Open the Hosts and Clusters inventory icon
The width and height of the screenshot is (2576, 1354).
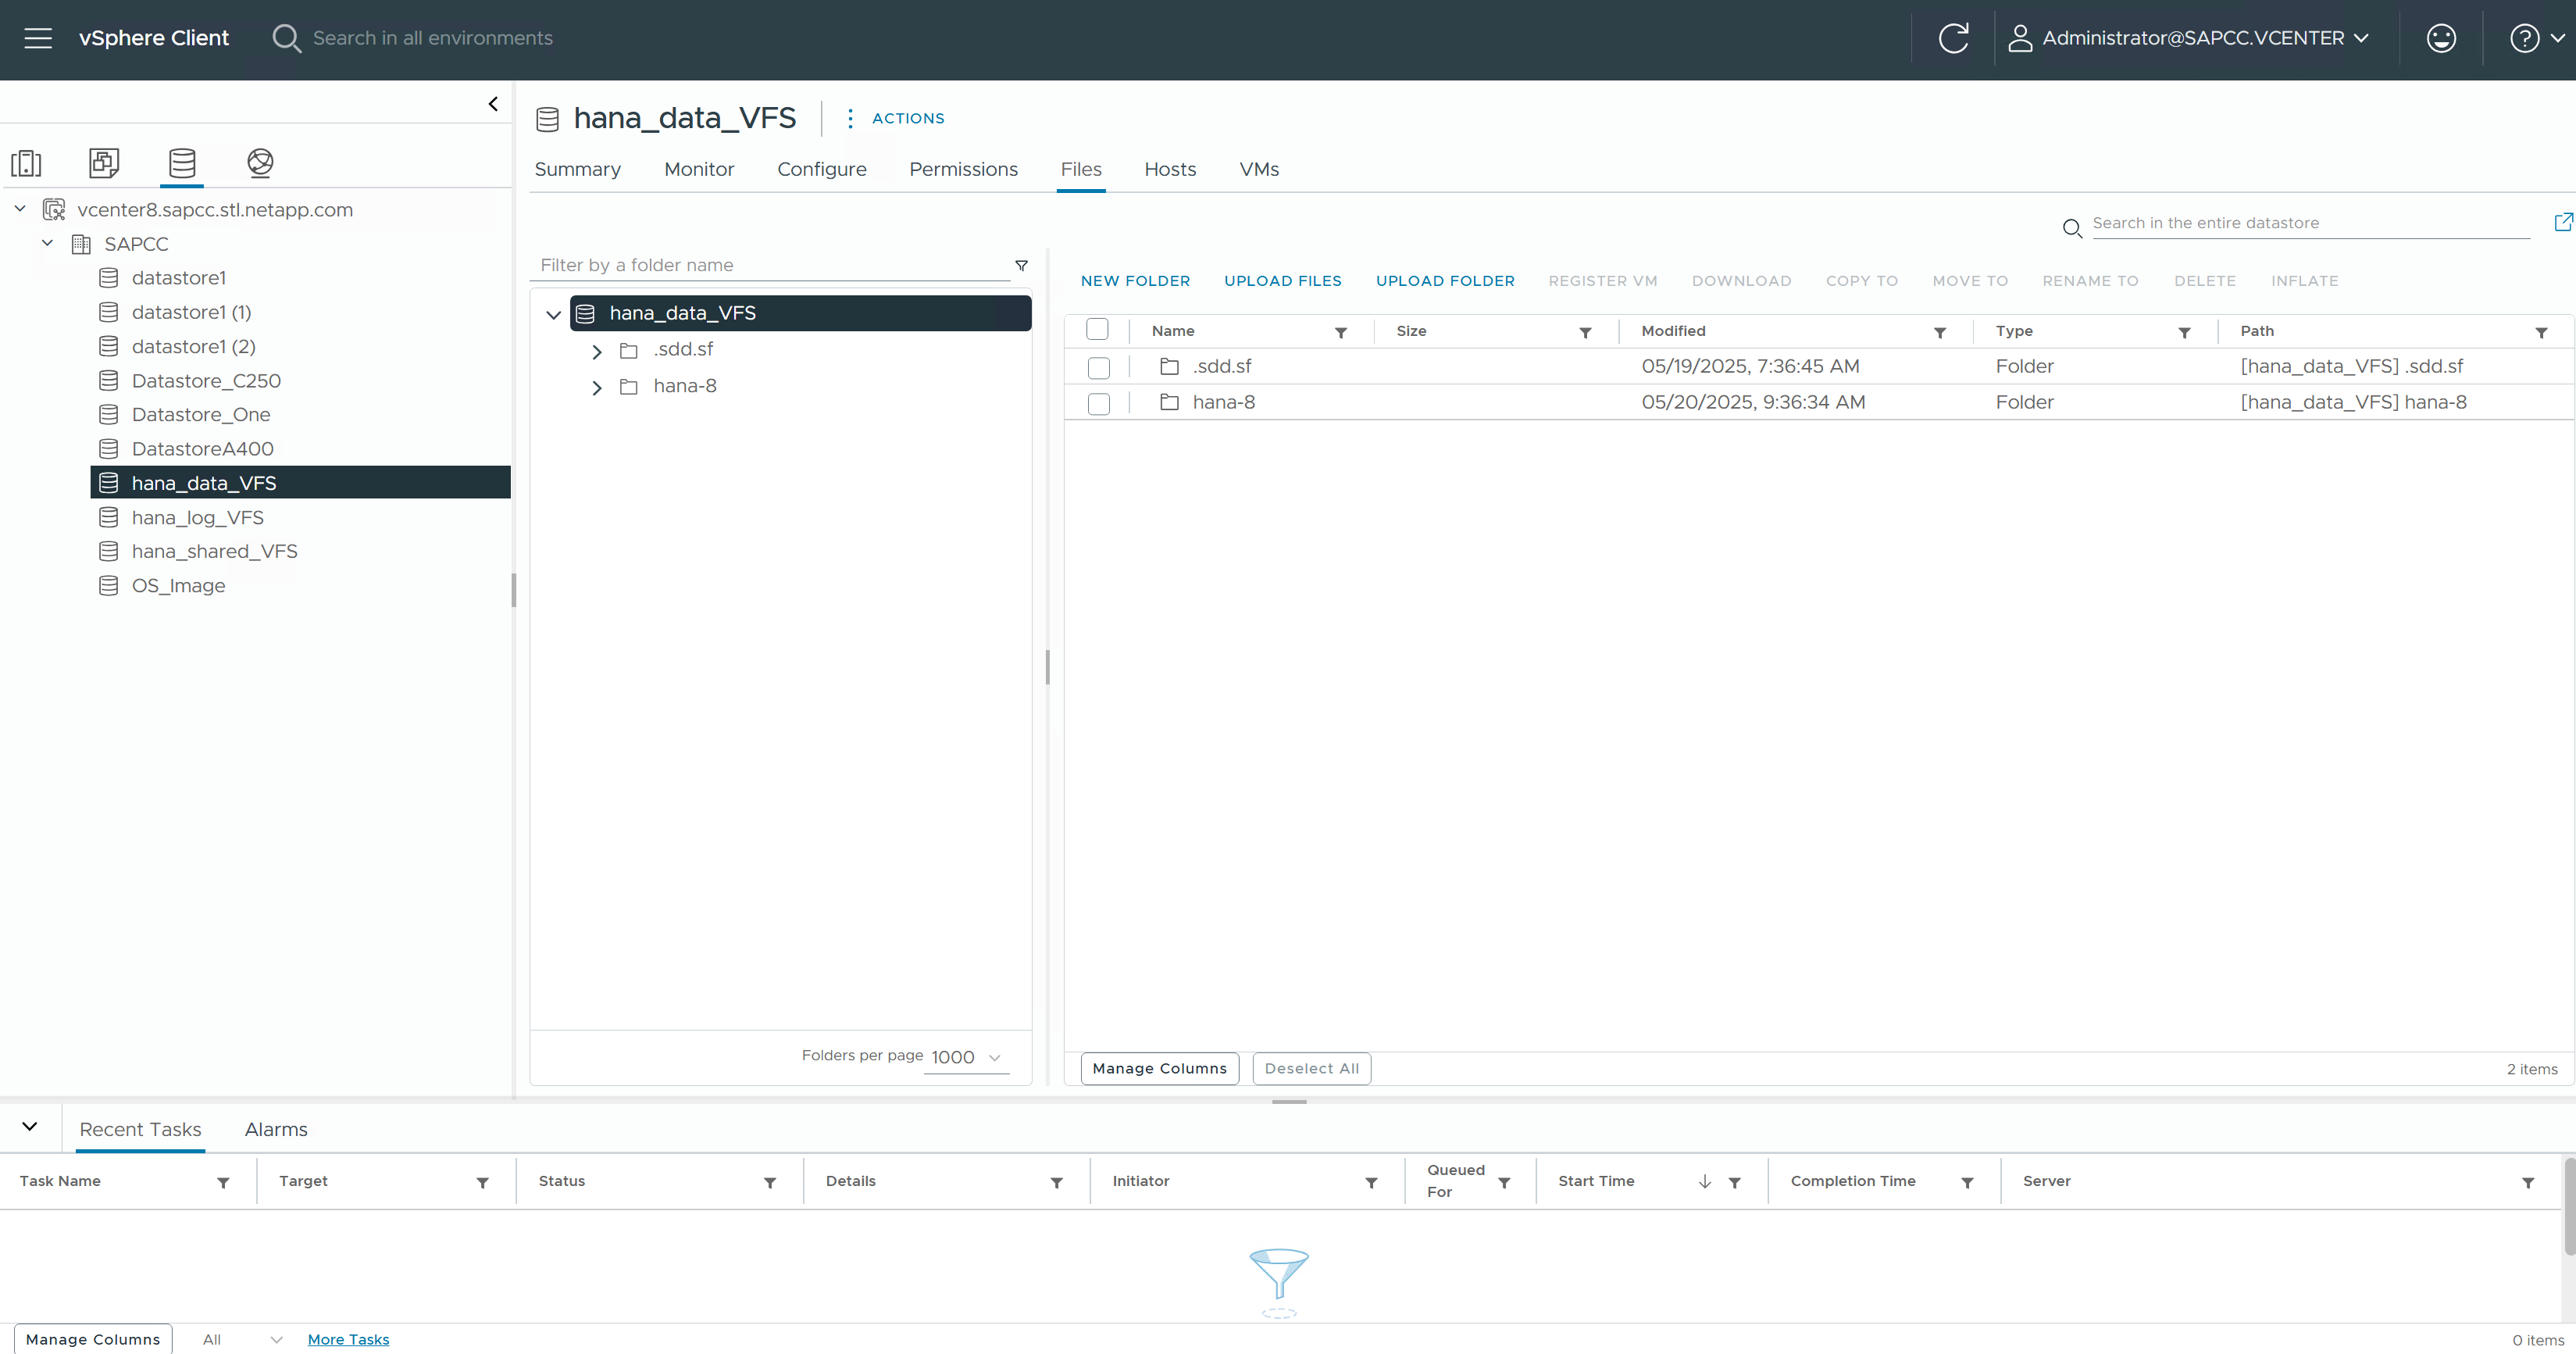26,162
